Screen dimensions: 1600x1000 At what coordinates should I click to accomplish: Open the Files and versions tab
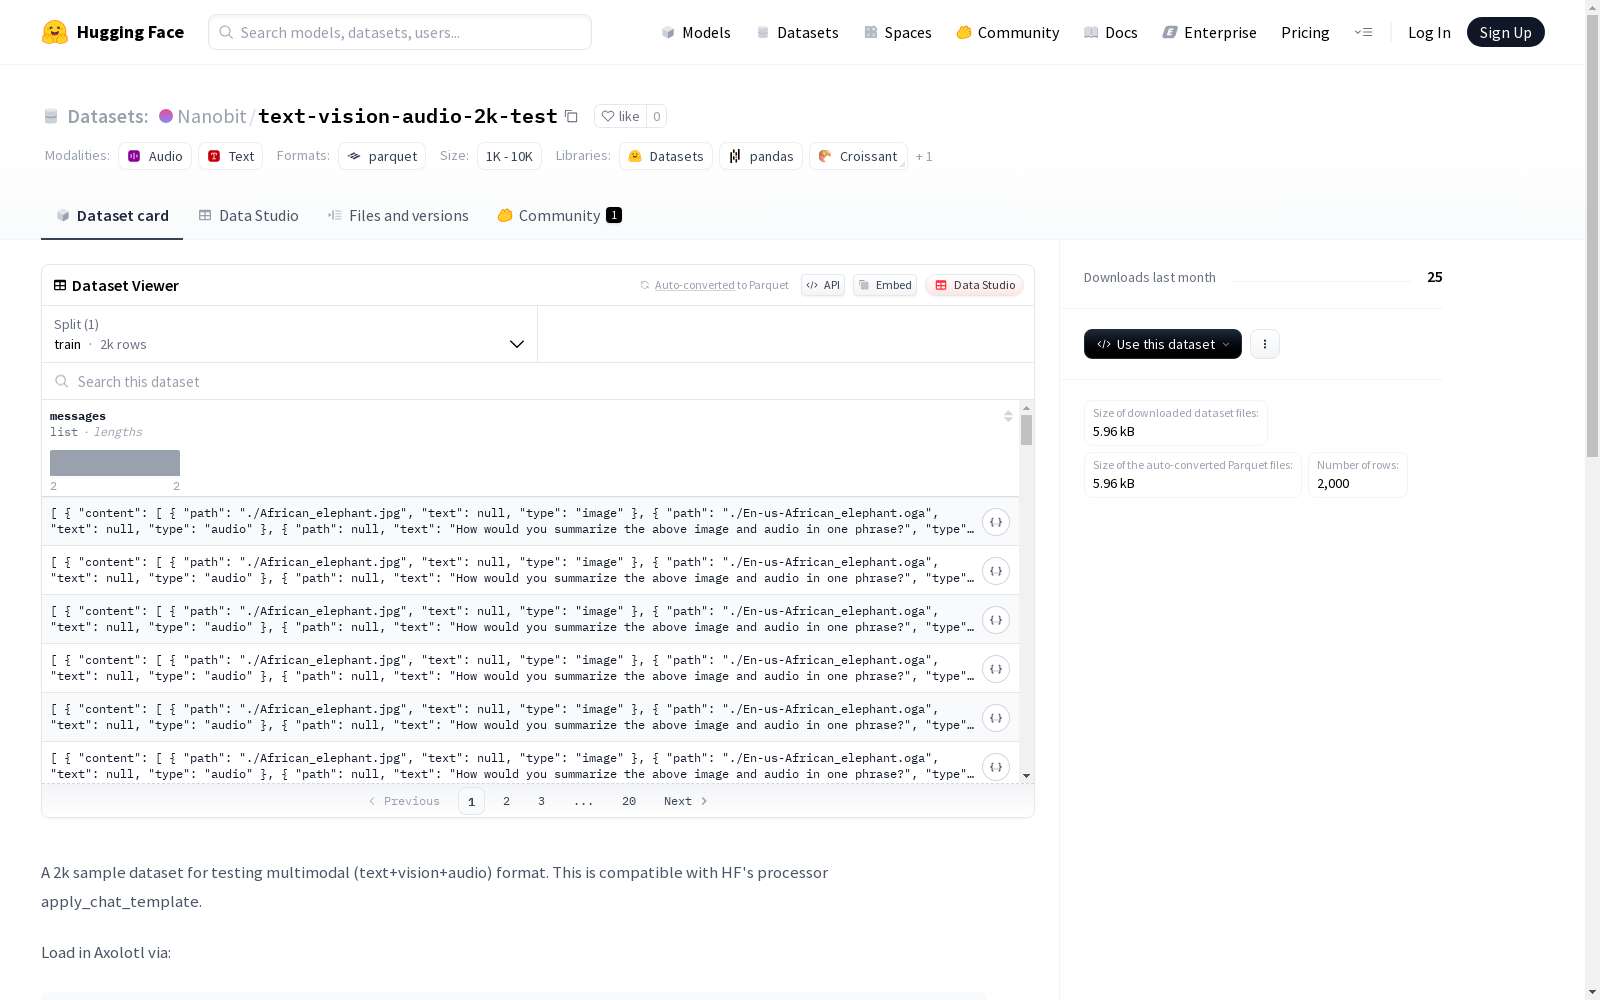398,216
